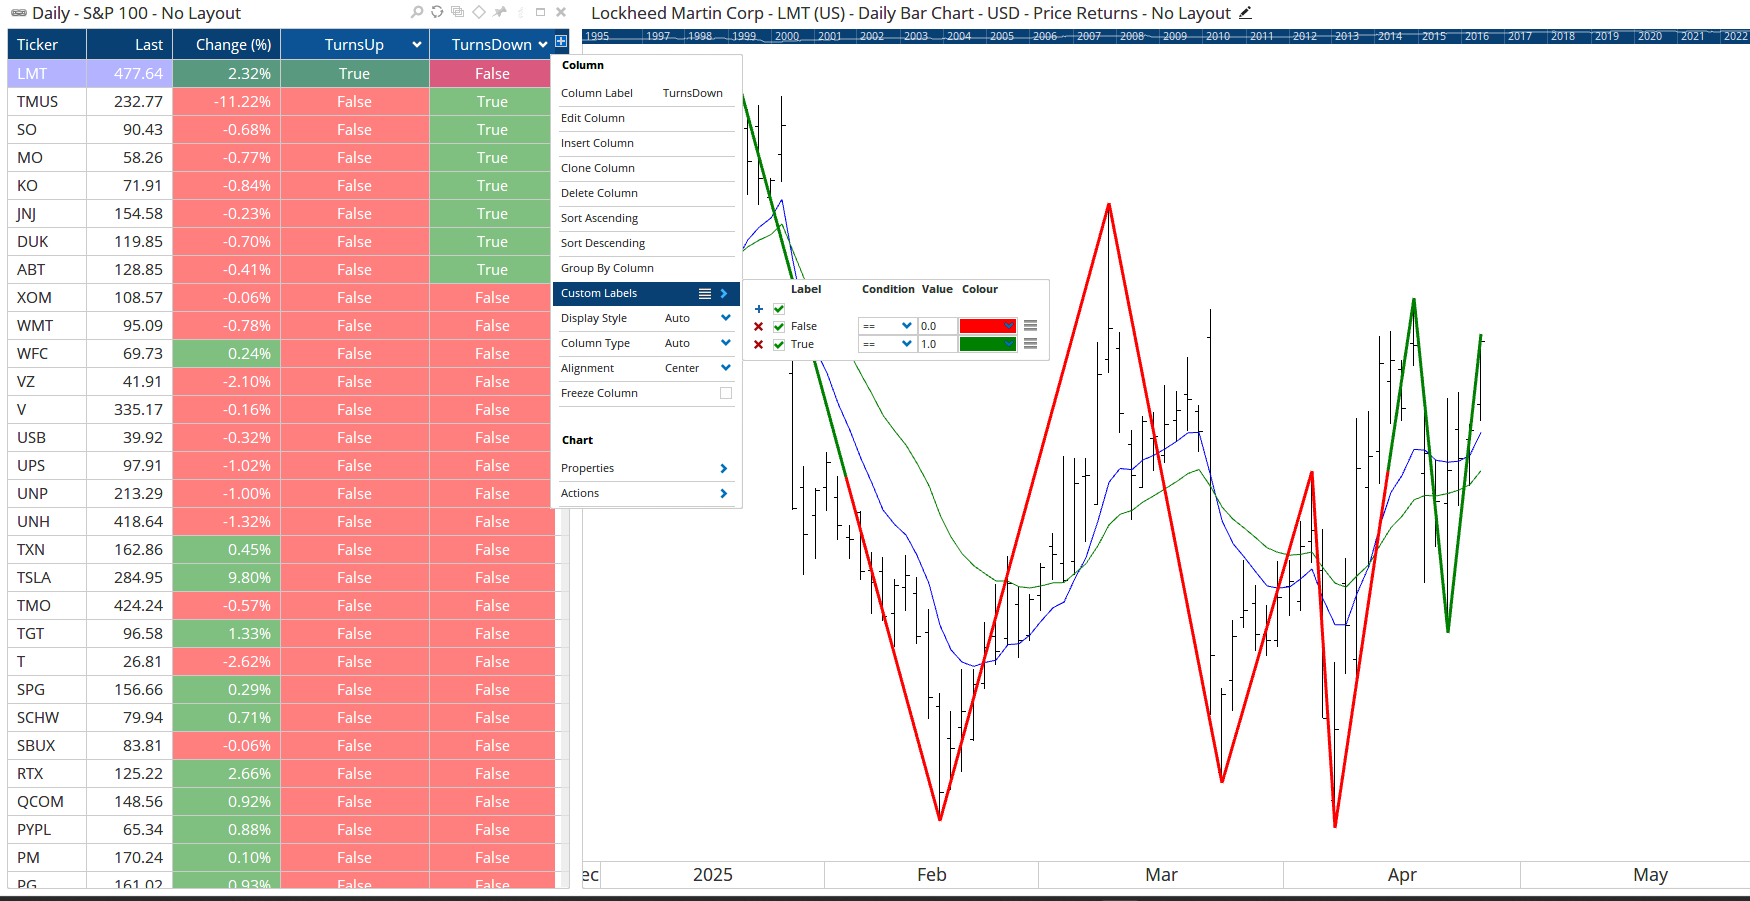Click the PYPL ticker cell
1750x901 pixels.
click(47, 830)
